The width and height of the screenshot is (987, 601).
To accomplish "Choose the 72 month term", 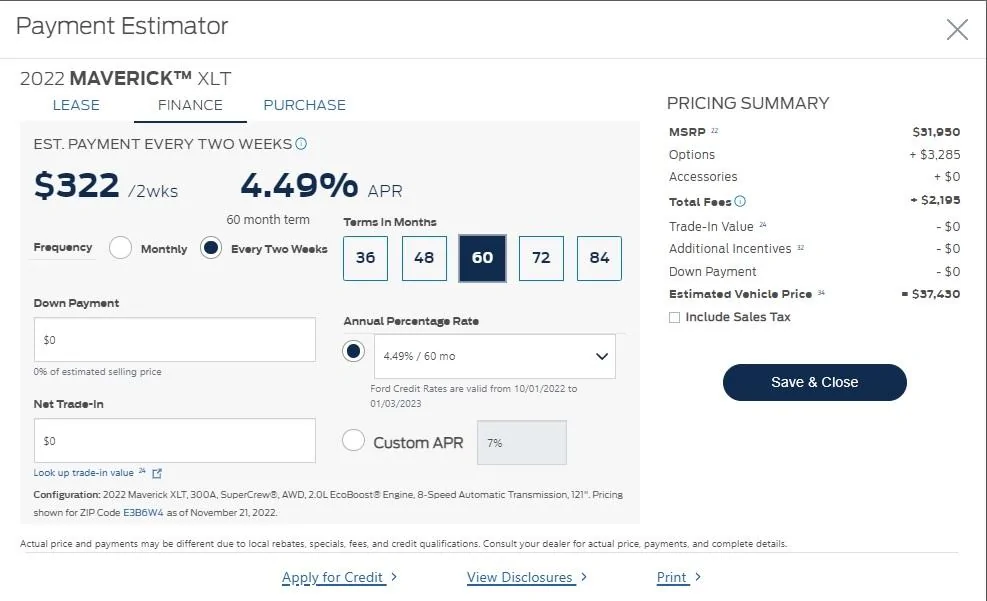I will [x=541, y=258].
